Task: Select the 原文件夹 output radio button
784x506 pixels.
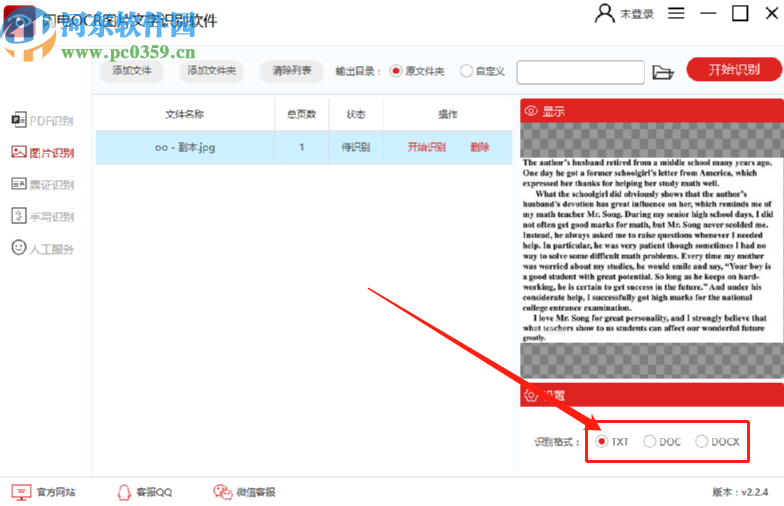Action: click(x=396, y=71)
